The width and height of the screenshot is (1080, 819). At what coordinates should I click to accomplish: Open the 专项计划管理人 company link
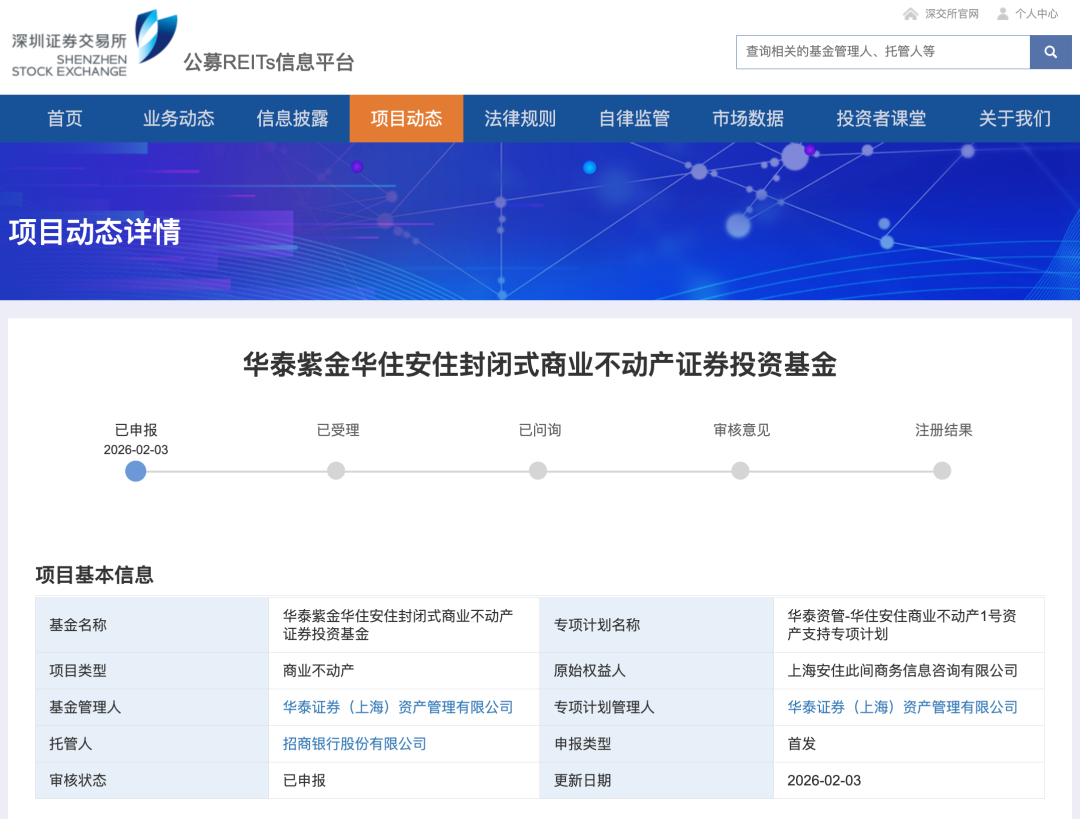pos(902,707)
